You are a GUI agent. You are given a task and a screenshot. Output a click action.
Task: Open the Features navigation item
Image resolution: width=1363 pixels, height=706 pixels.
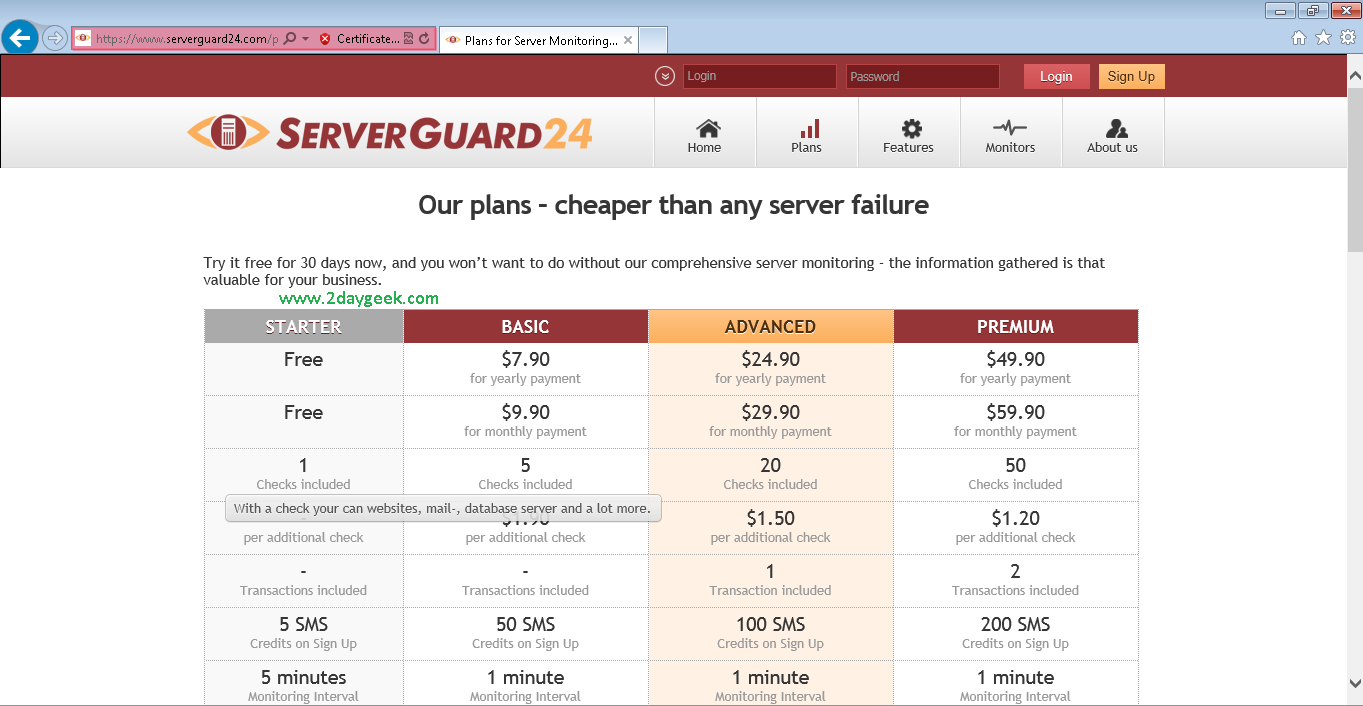[x=908, y=133]
